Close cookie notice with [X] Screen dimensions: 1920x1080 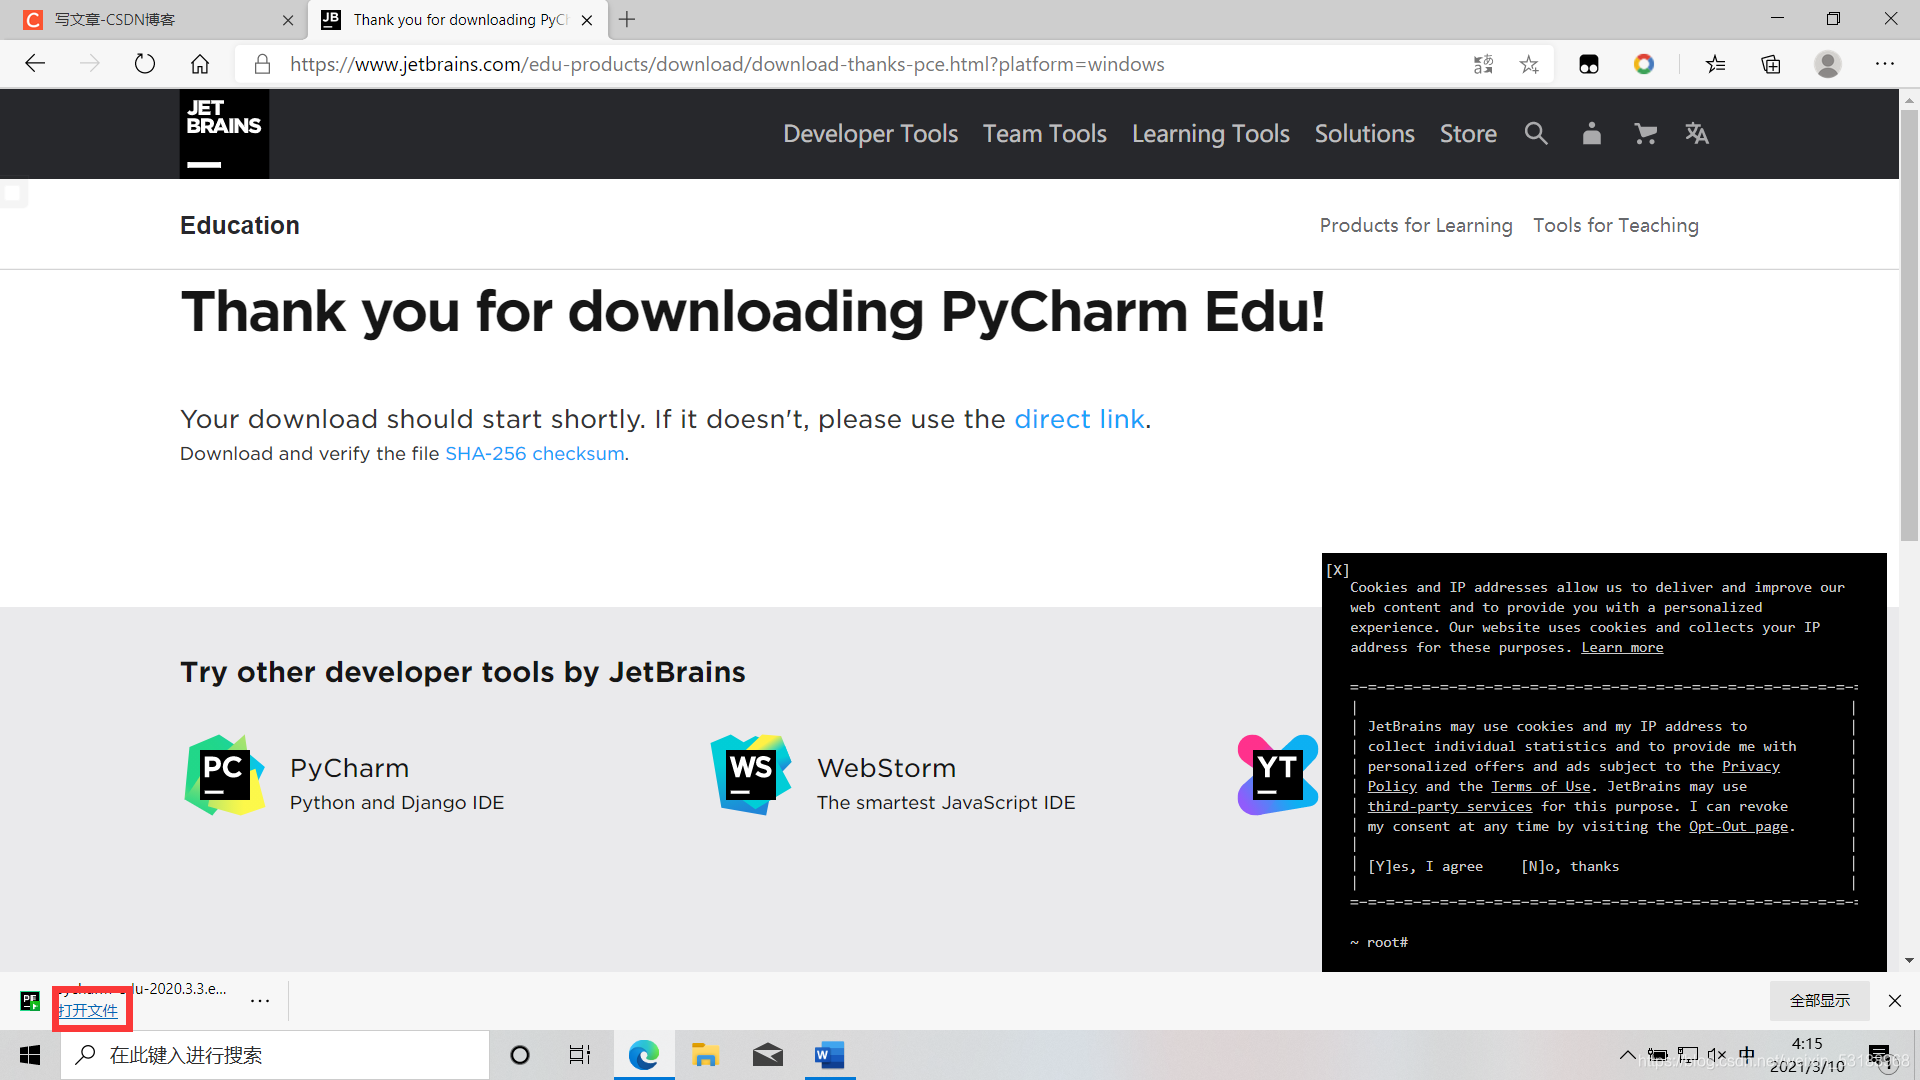(1338, 570)
